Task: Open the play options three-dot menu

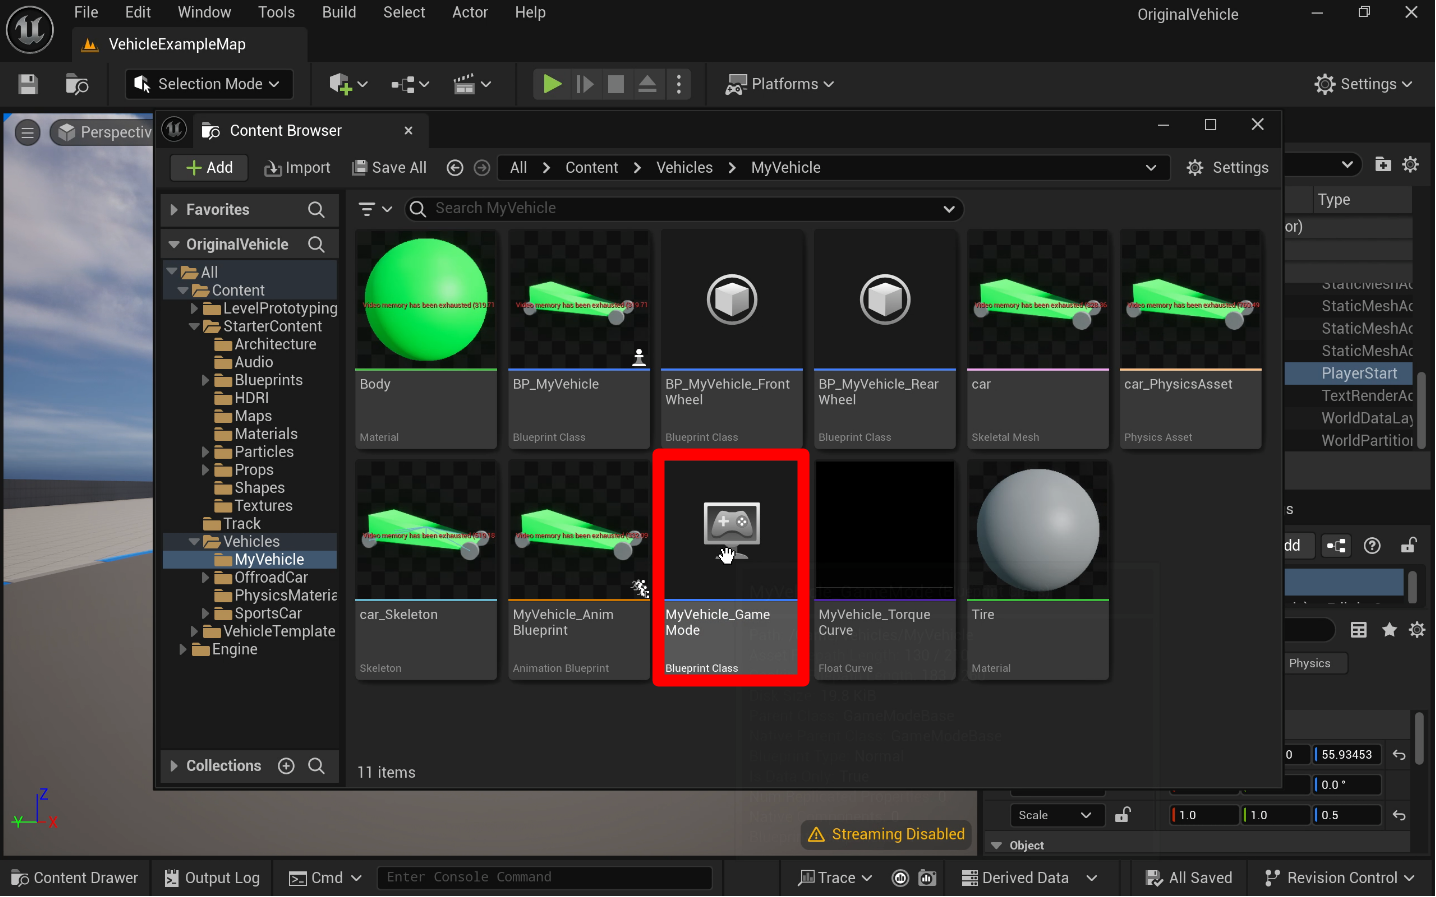Action: point(679,84)
